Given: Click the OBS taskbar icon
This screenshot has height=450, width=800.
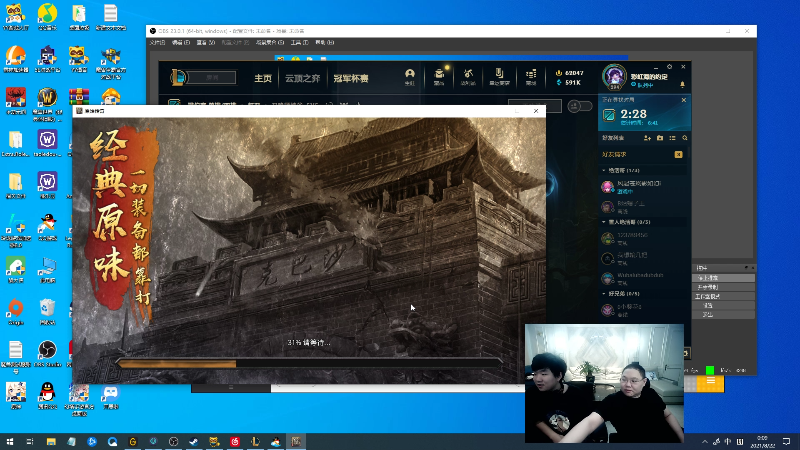Looking at the screenshot, I should tap(173, 441).
